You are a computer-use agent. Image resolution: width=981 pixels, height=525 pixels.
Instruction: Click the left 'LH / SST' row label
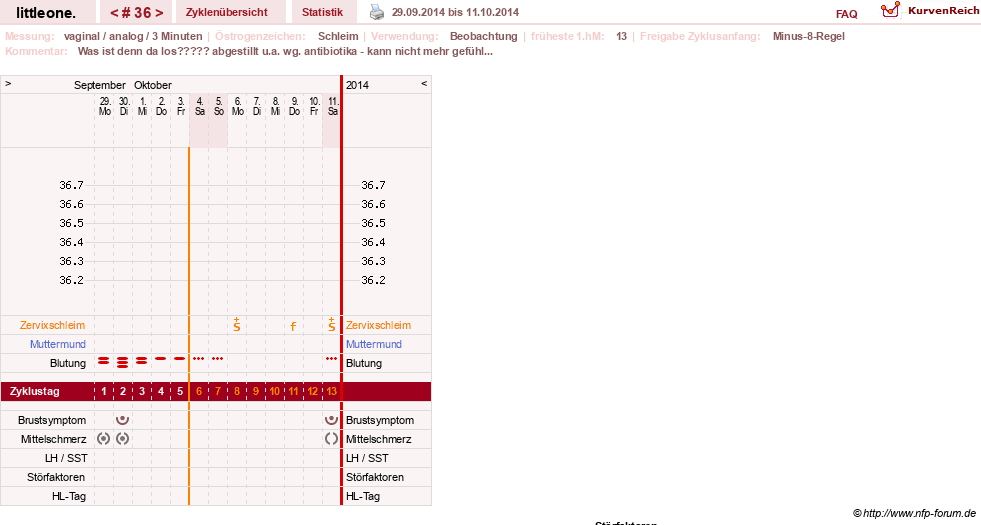(66, 458)
